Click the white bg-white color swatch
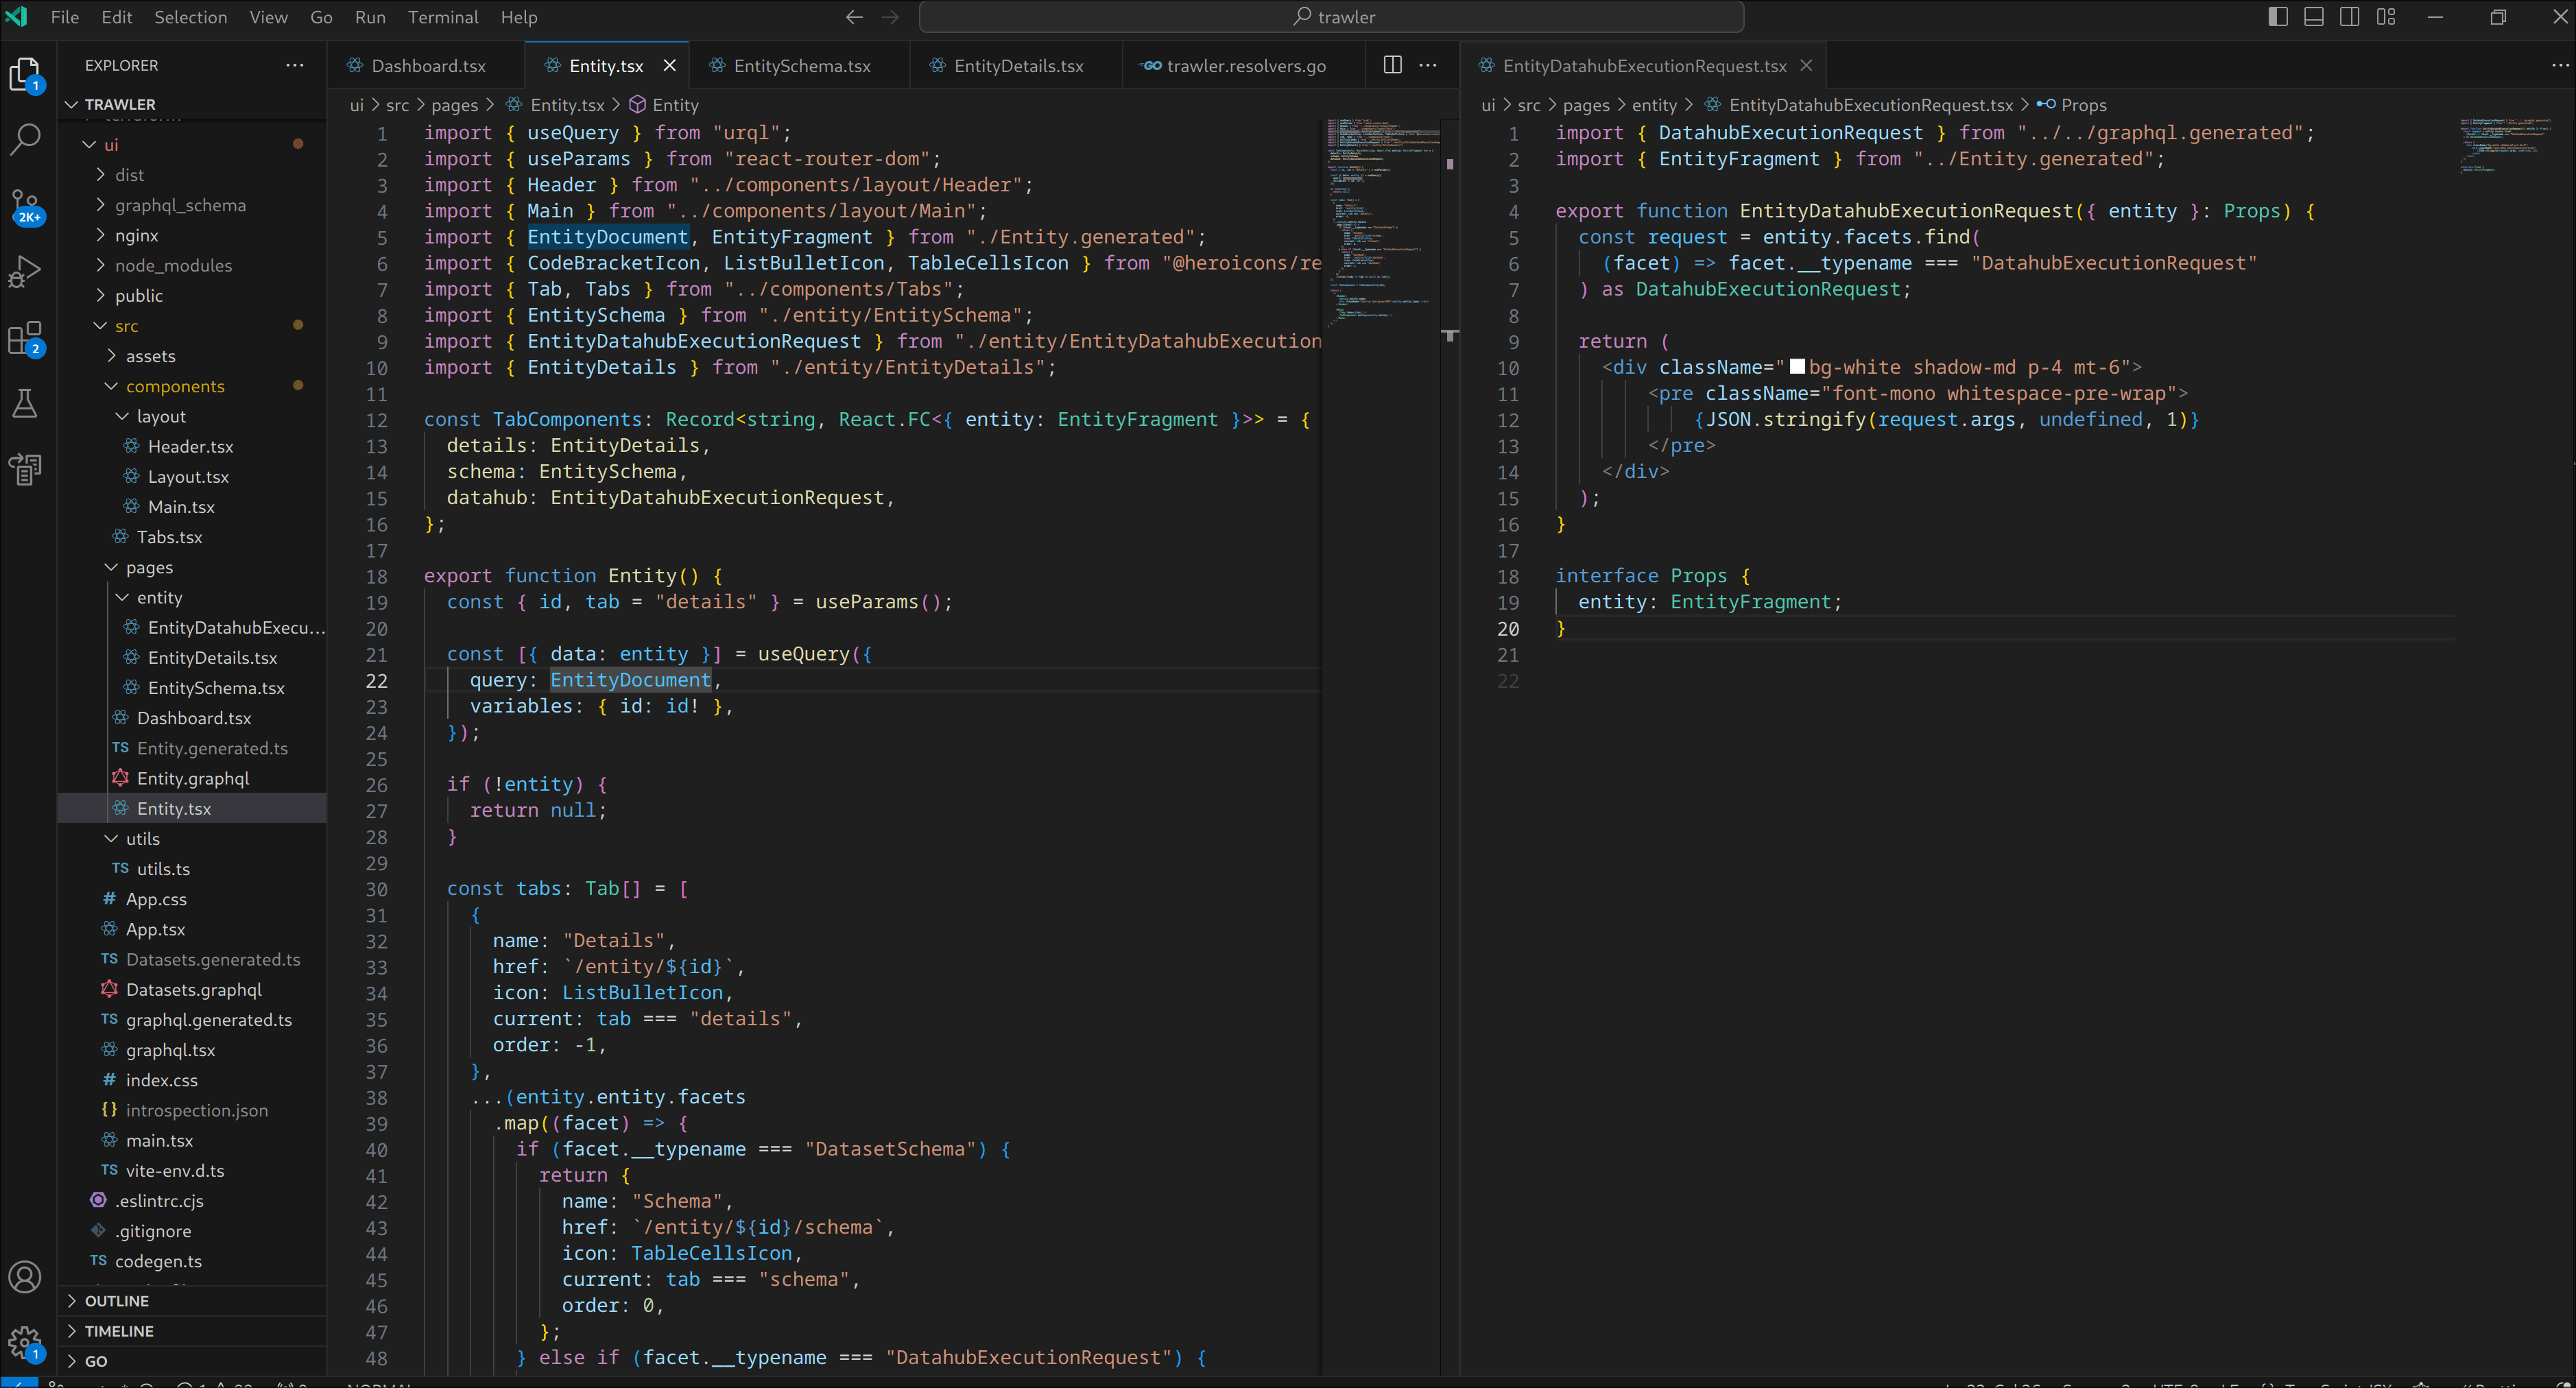Screen dimensions: 2576x1388 pos(1797,367)
